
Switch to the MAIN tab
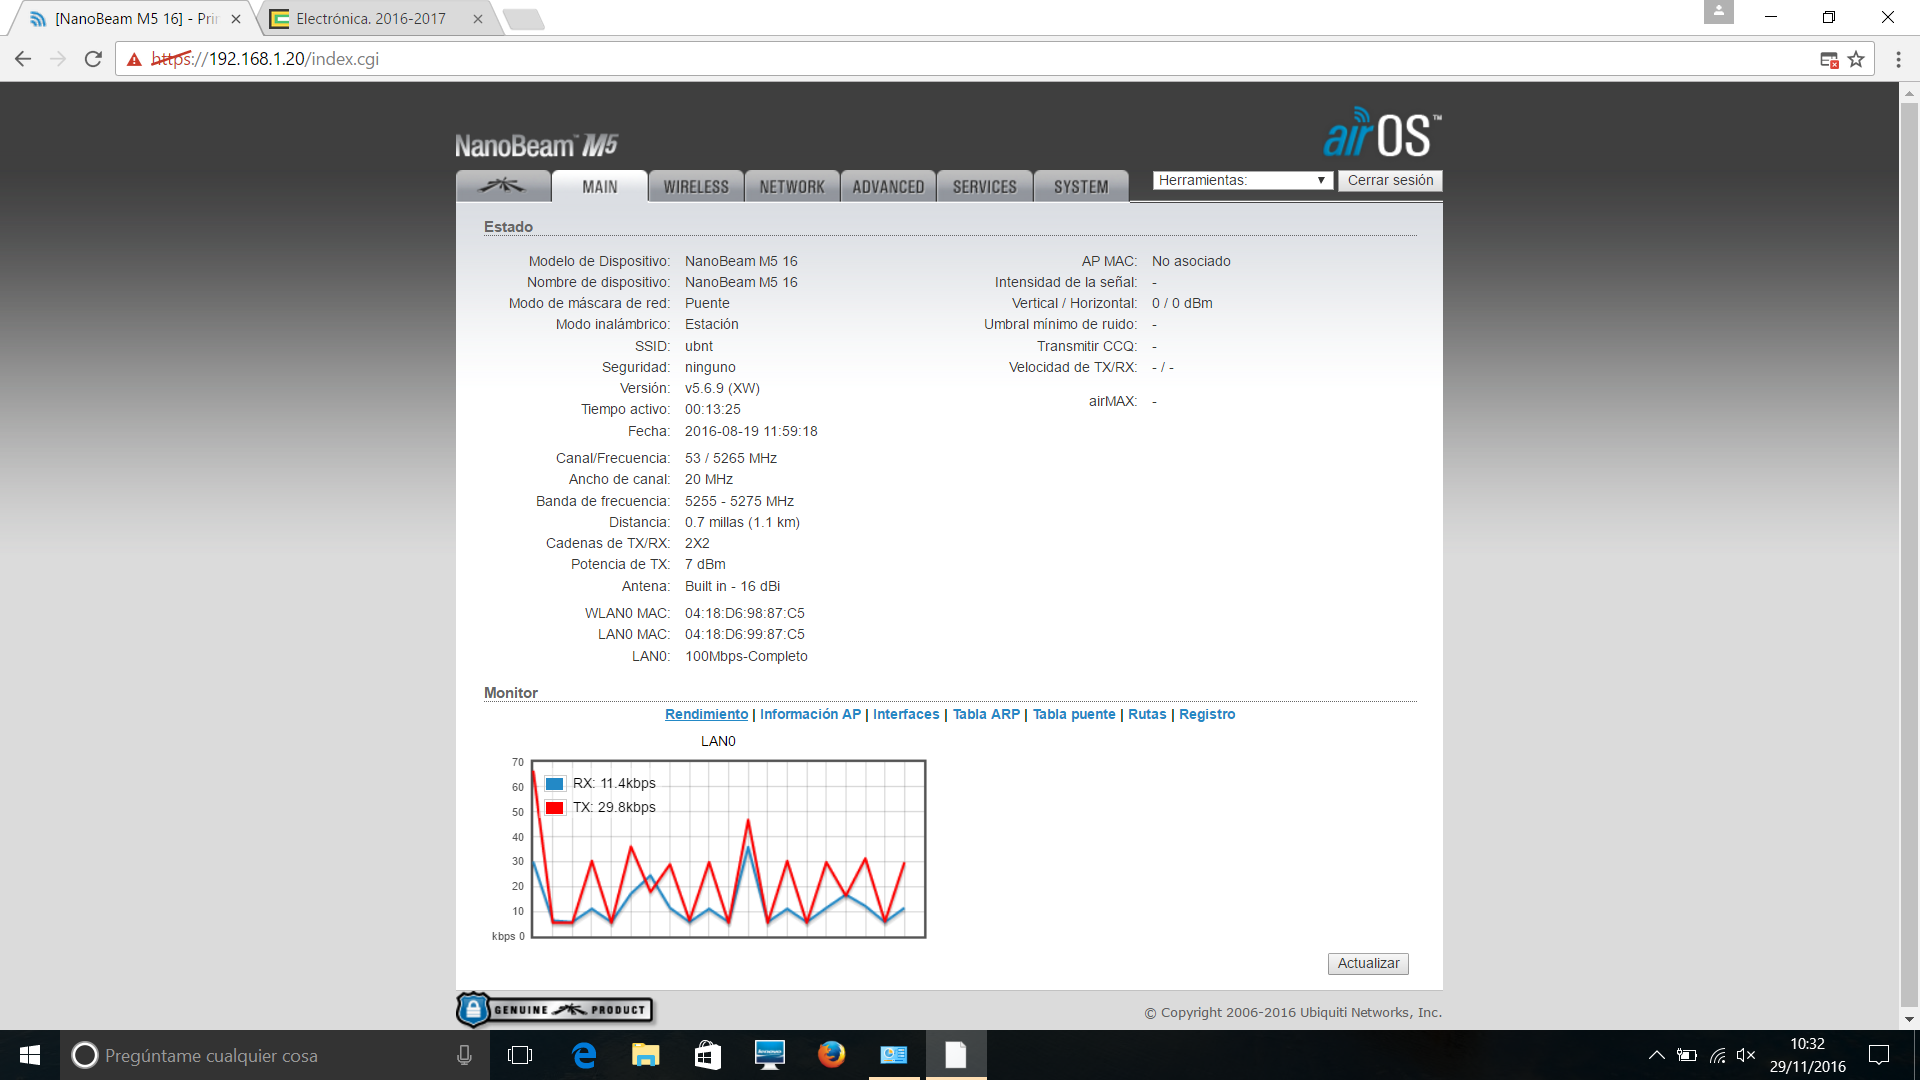coord(599,187)
